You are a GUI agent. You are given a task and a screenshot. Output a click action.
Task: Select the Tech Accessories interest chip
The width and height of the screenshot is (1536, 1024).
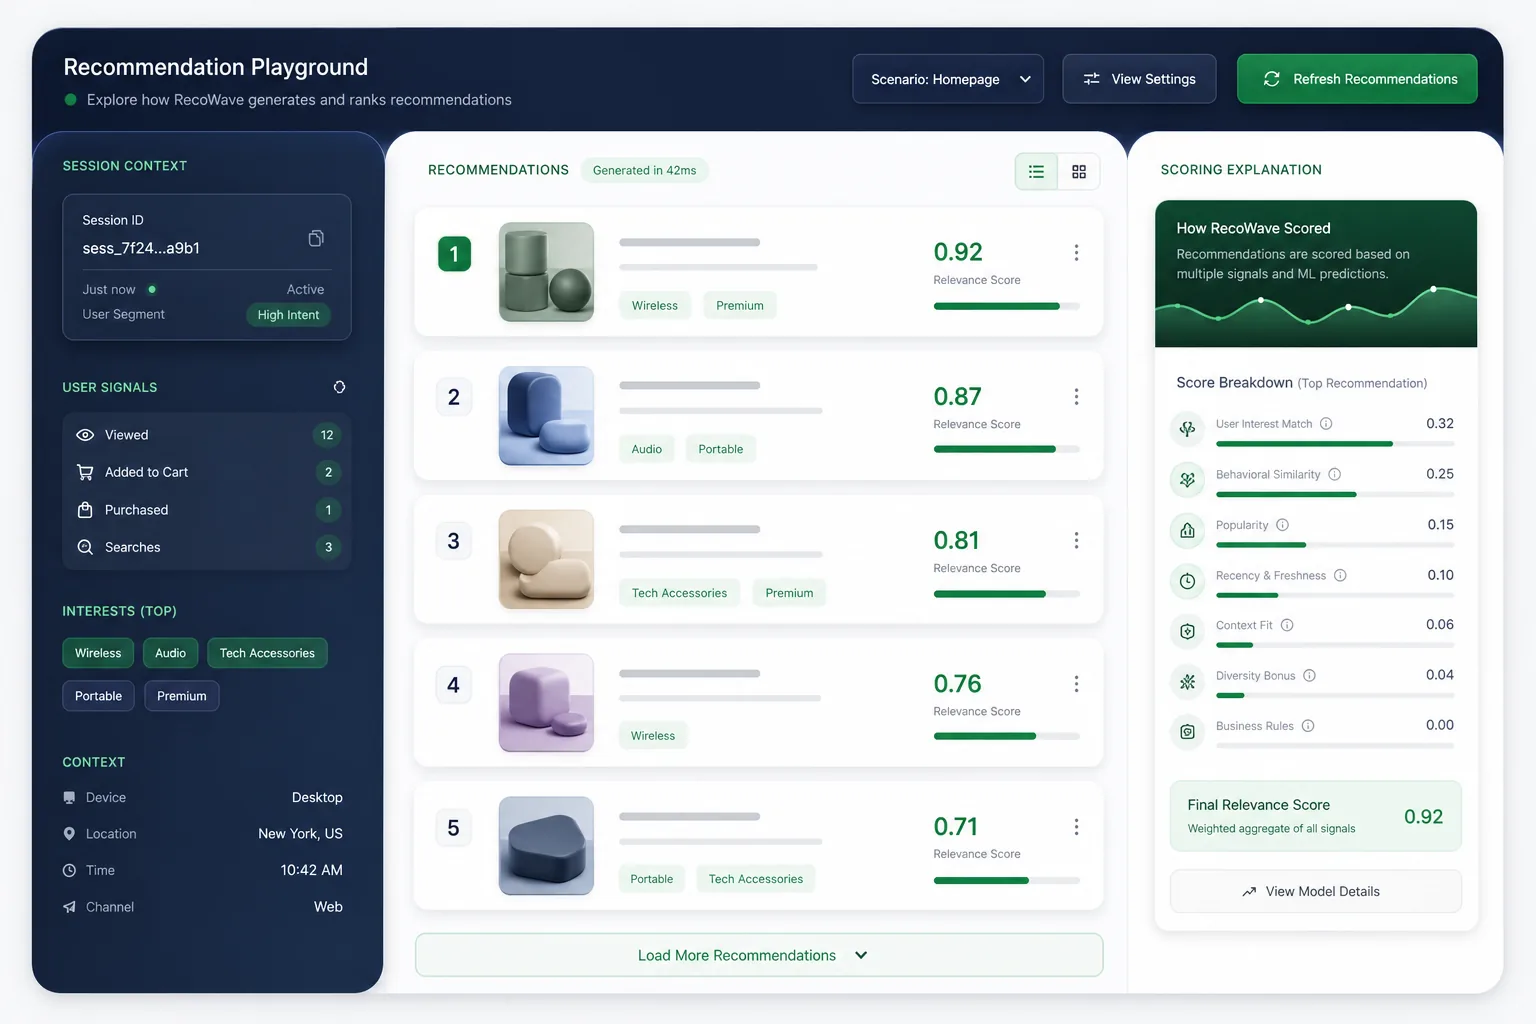[267, 653]
